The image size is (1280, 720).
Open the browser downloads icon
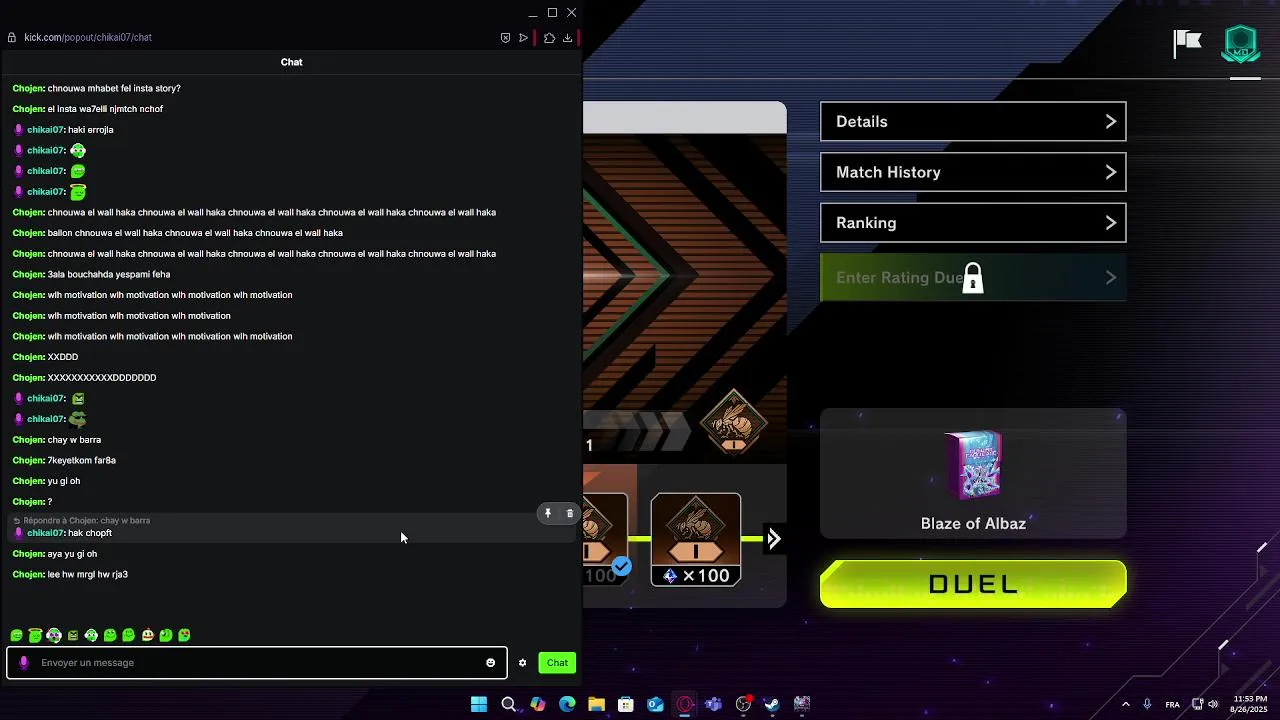click(x=567, y=38)
